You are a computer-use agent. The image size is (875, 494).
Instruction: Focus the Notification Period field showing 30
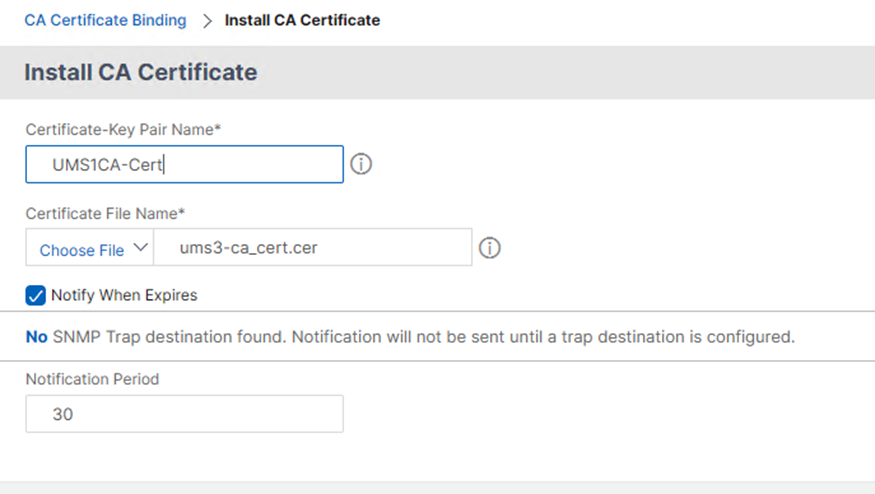[x=184, y=414]
